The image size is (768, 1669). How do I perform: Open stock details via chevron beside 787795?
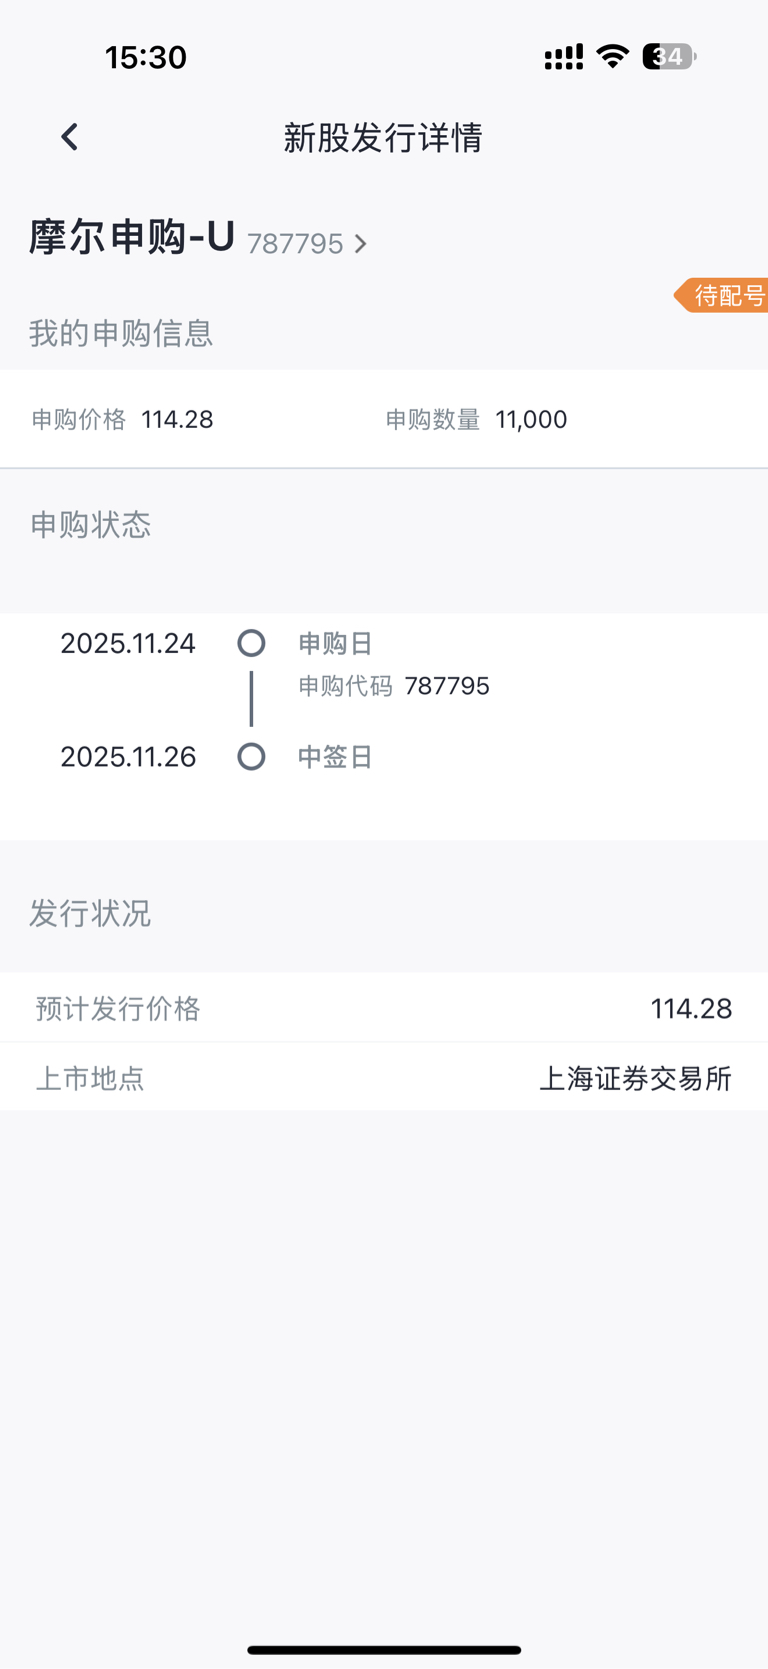click(361, 244)
